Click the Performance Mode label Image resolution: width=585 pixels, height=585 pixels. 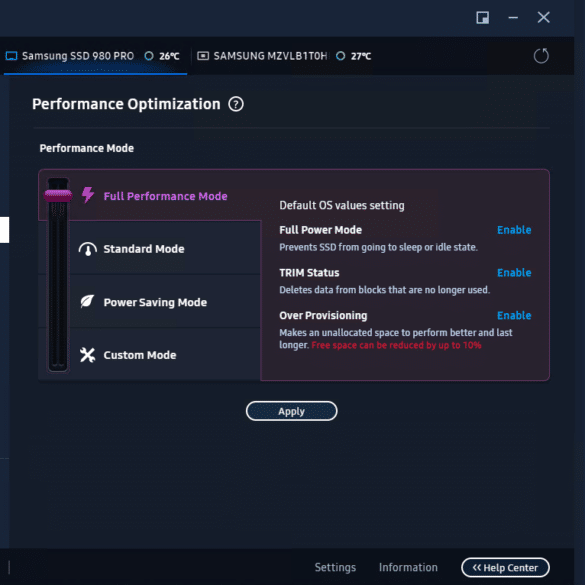(x=87, y=148)
